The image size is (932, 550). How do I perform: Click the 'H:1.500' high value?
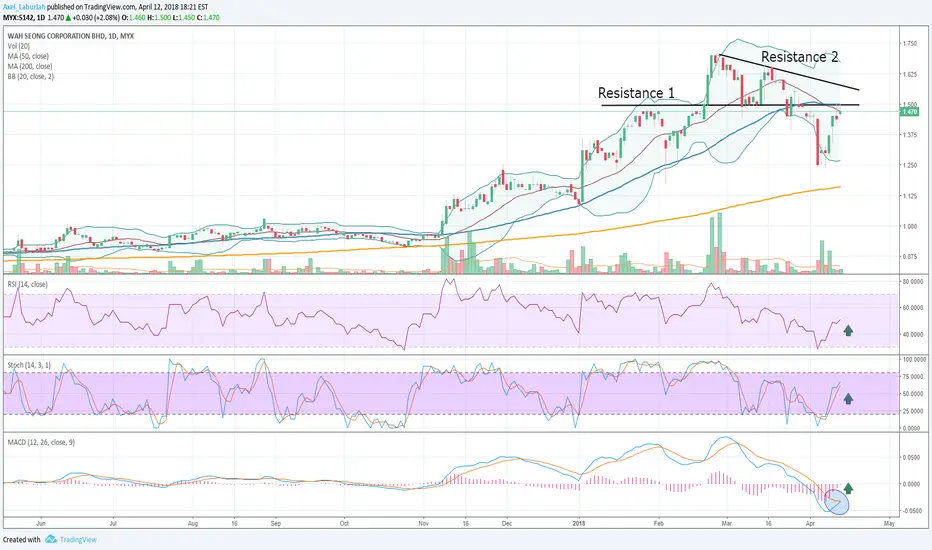pyautogui.click(x=159, y=18)
